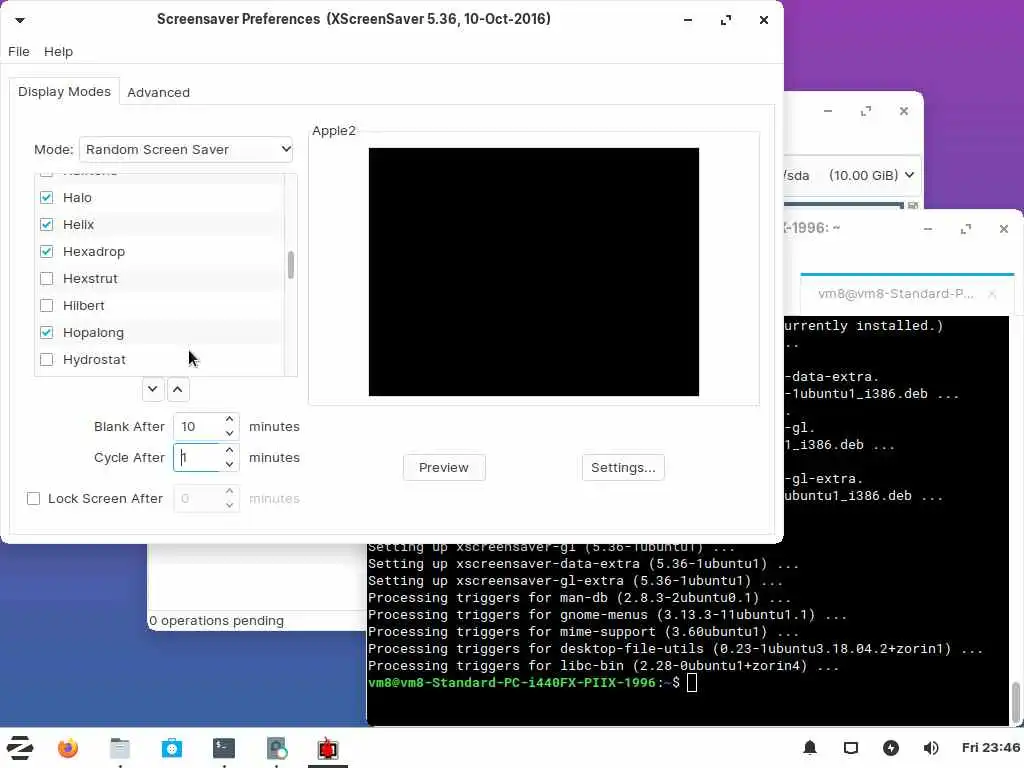Move selection up with the up arrow button

178,389
